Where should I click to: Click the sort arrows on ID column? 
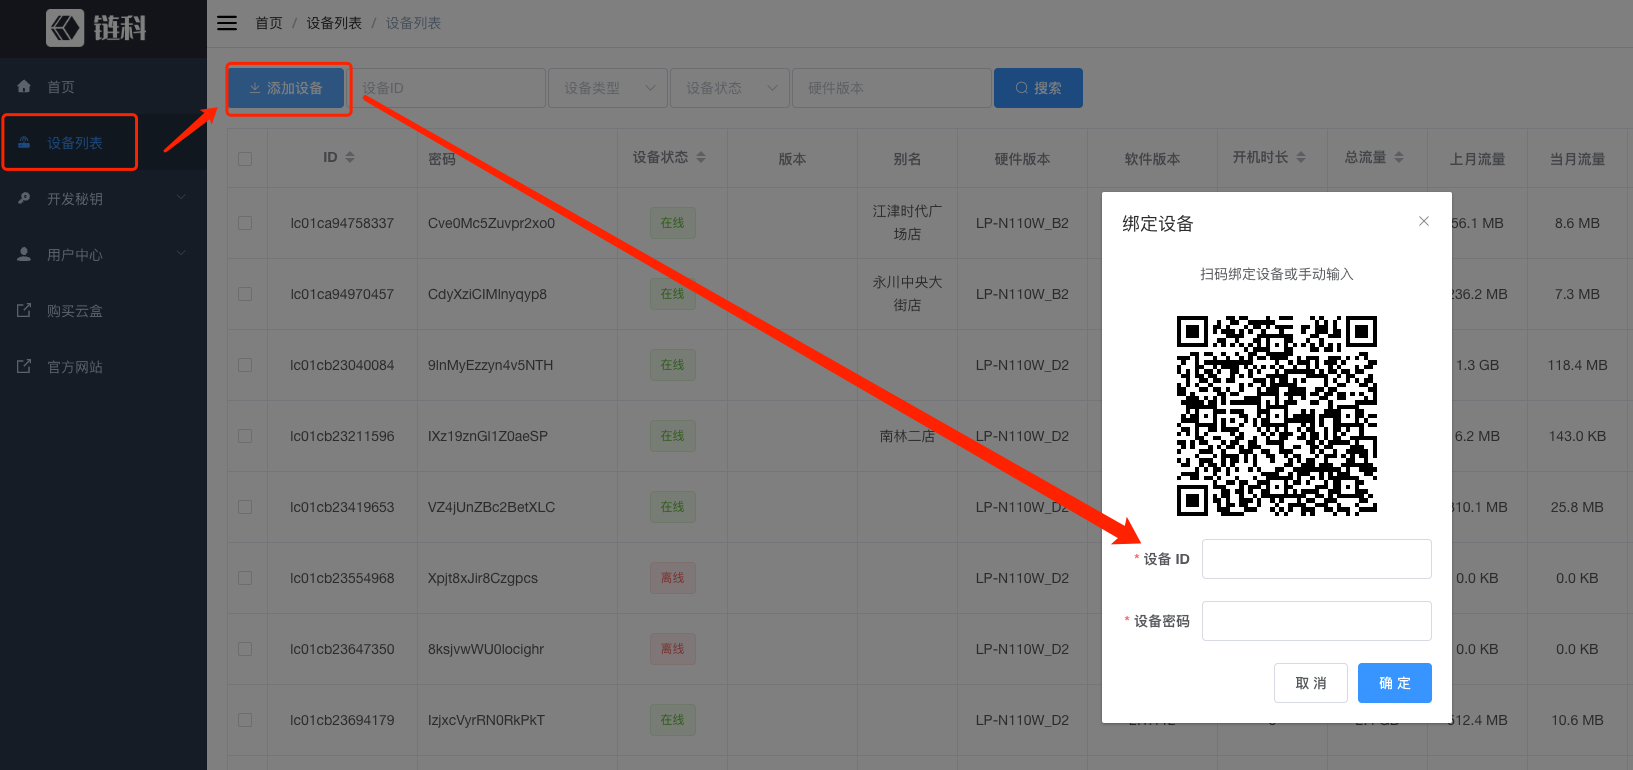click(x=350, y=157)
